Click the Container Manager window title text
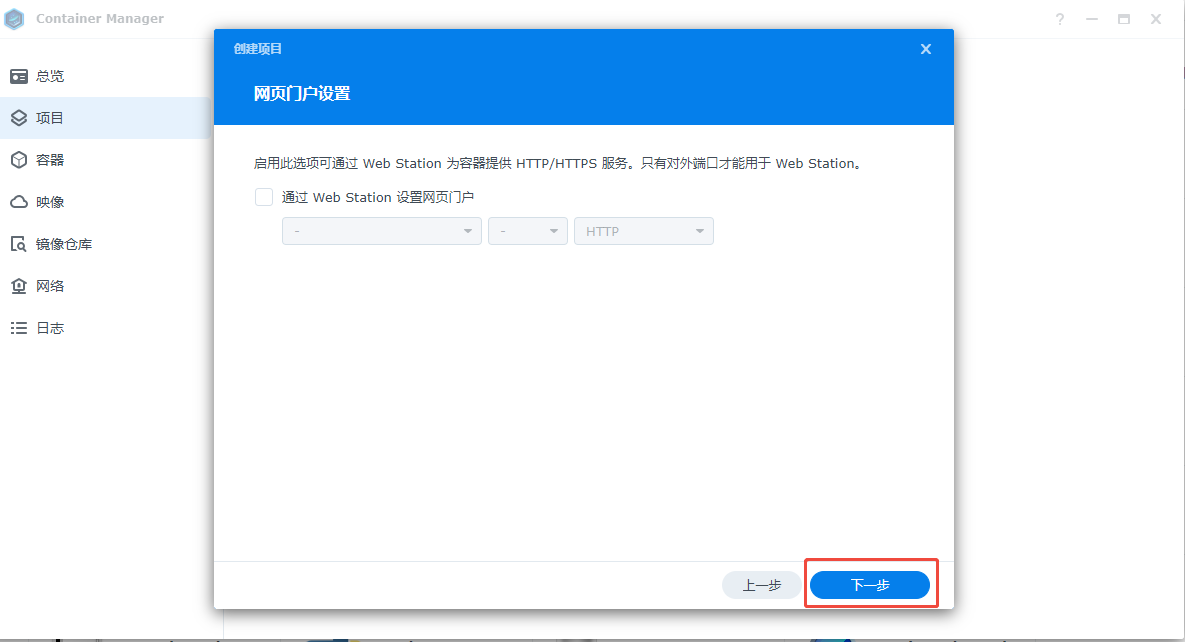Image resolution: width=1185 pixels, height=642 pixels. (100, 19)
